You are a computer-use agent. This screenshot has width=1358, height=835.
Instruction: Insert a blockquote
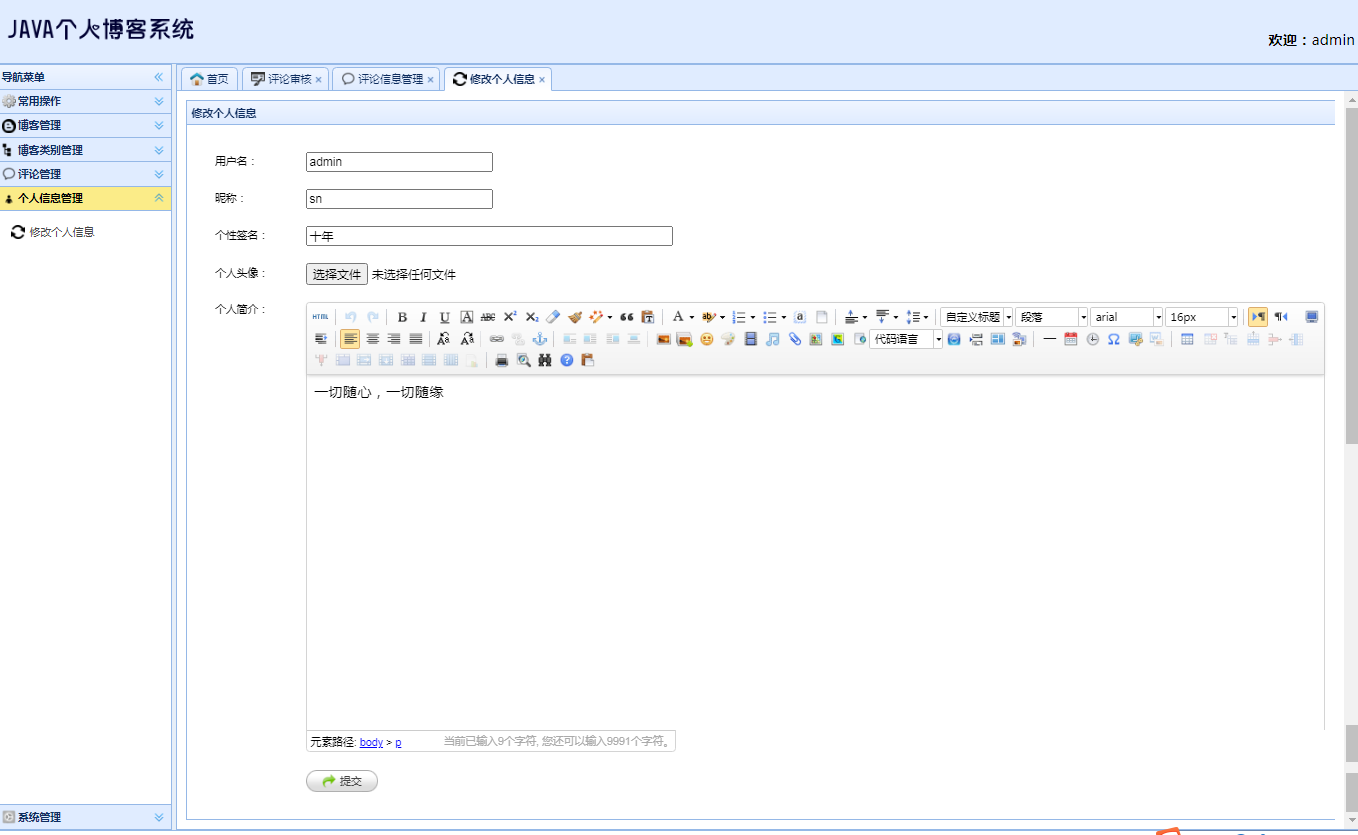pos(627,317)
